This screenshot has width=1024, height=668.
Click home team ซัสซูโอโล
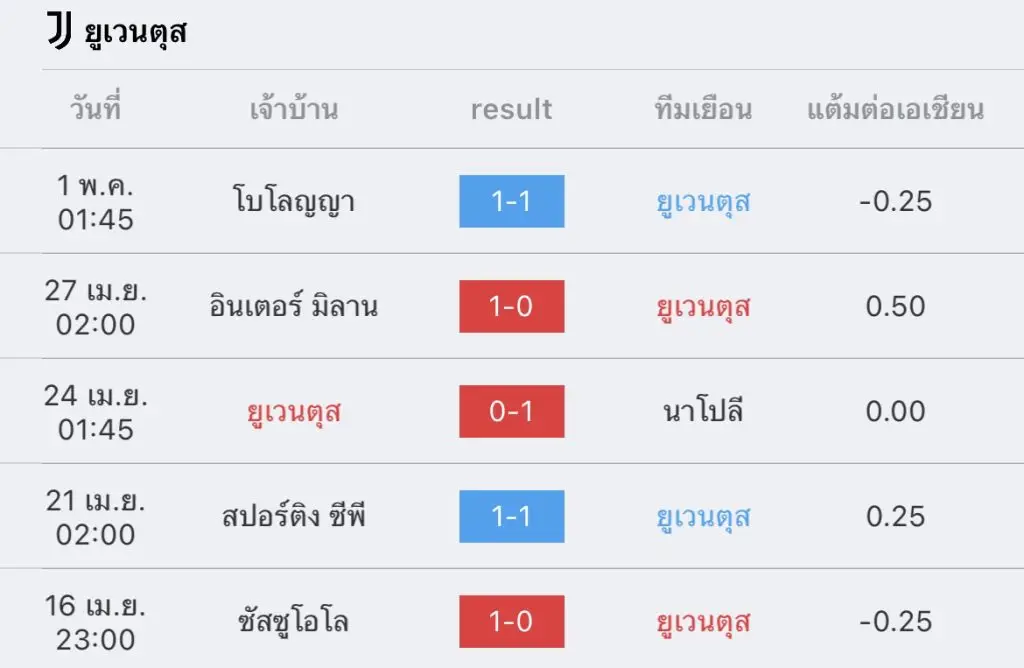point(294,621)
